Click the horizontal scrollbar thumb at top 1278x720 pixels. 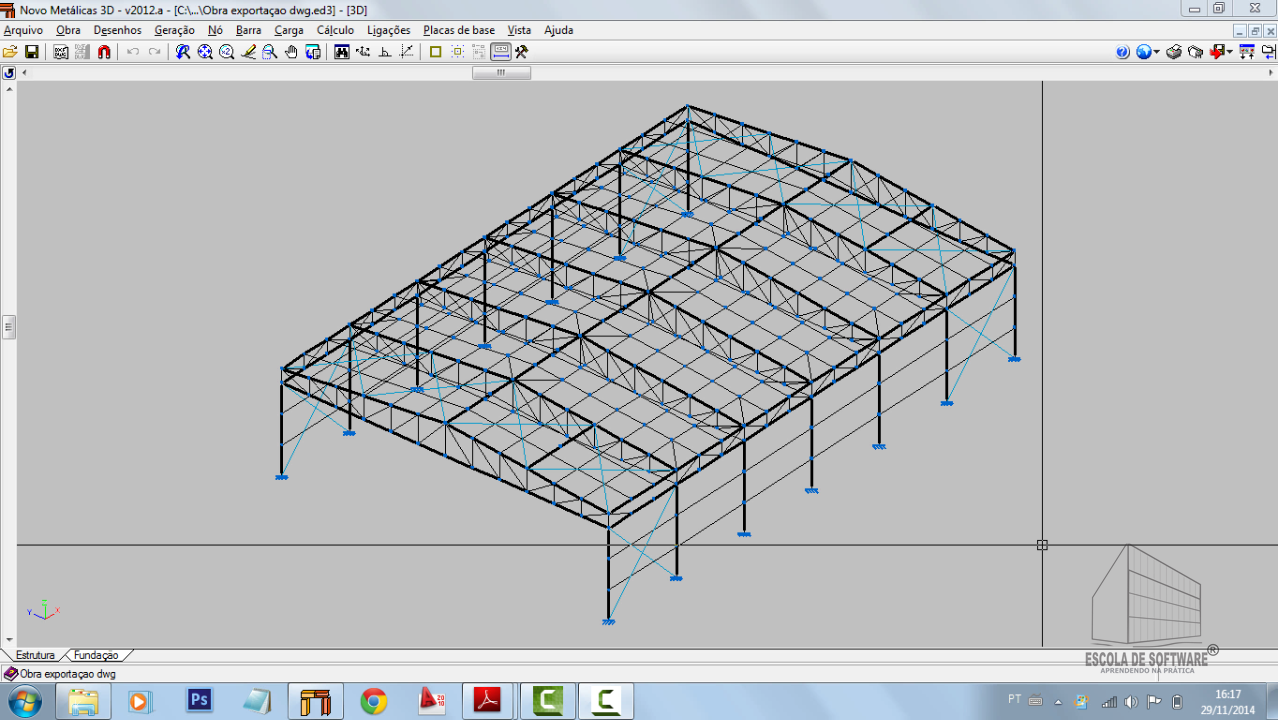pos(501,73)
